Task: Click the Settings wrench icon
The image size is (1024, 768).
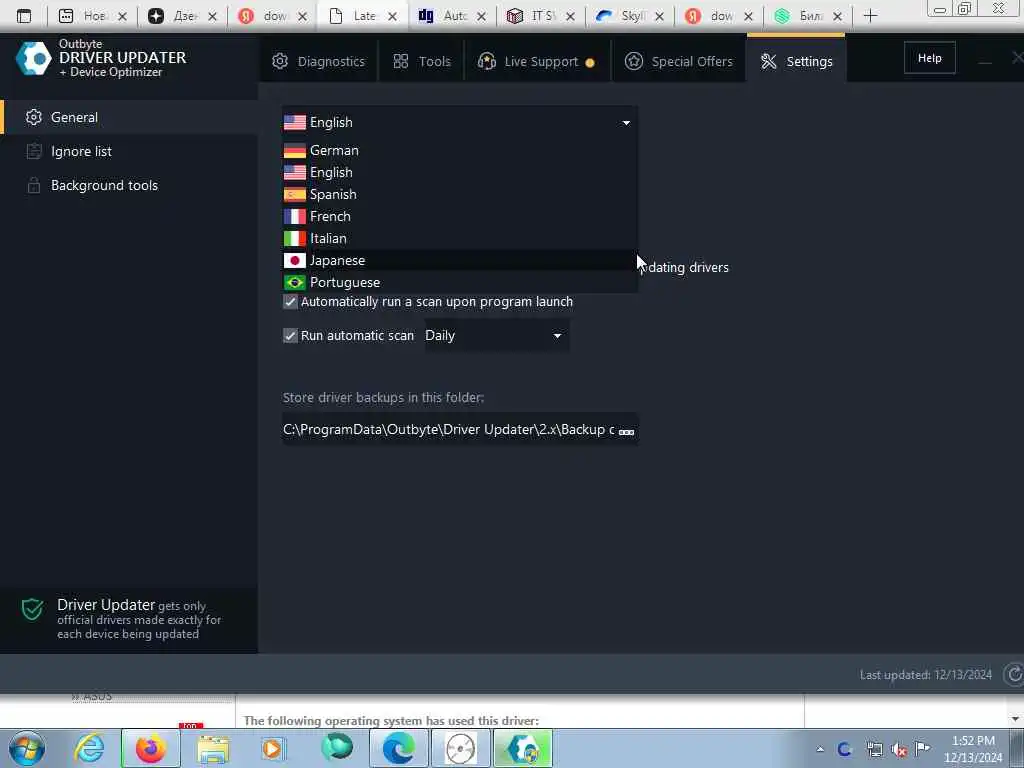Action: pos(769,61)
